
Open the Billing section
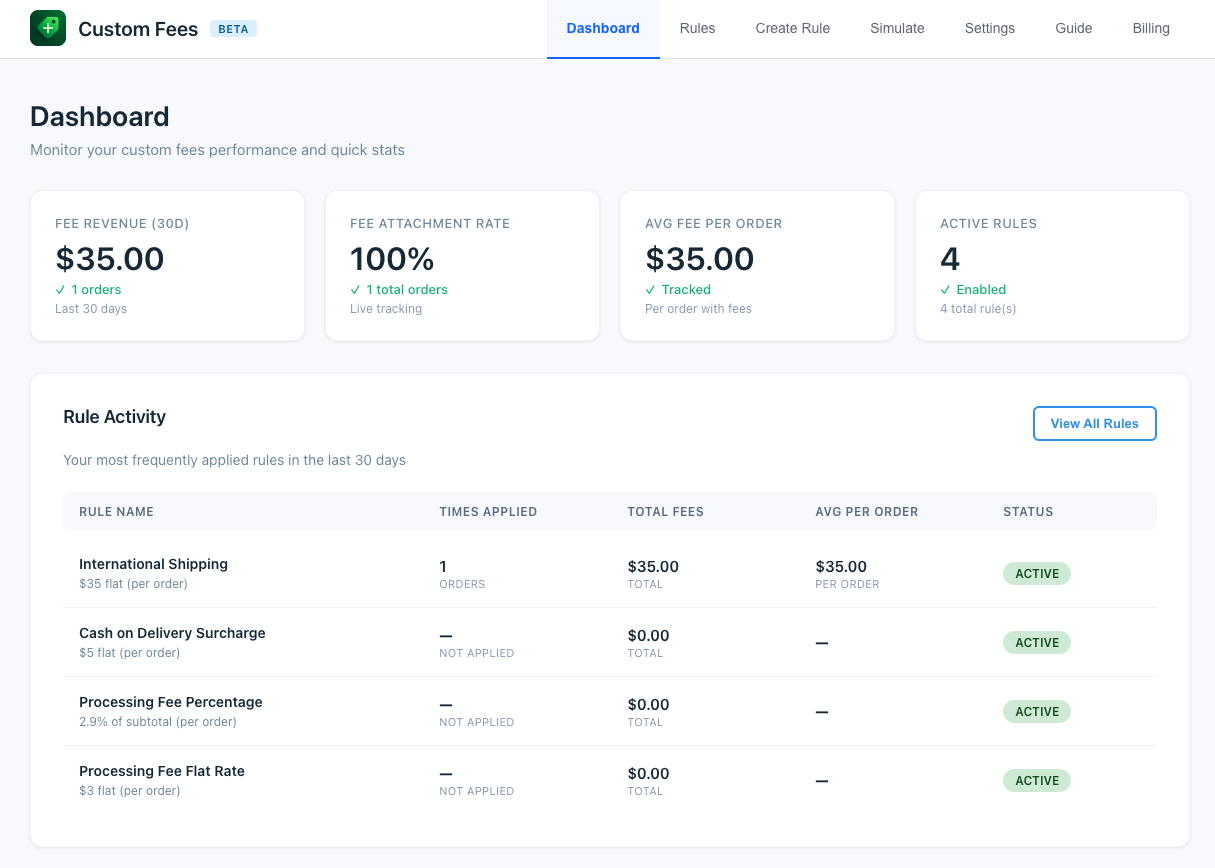tap(1151, 29)
